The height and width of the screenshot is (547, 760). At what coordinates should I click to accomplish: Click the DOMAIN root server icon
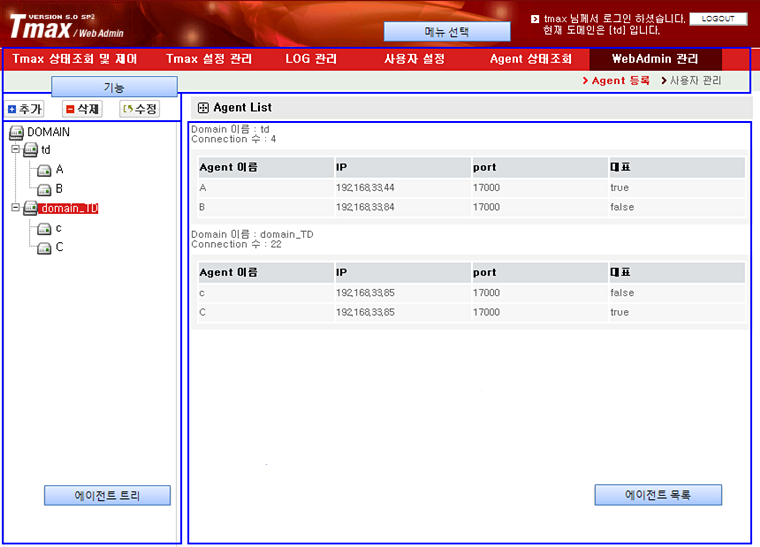coord(16,132)
